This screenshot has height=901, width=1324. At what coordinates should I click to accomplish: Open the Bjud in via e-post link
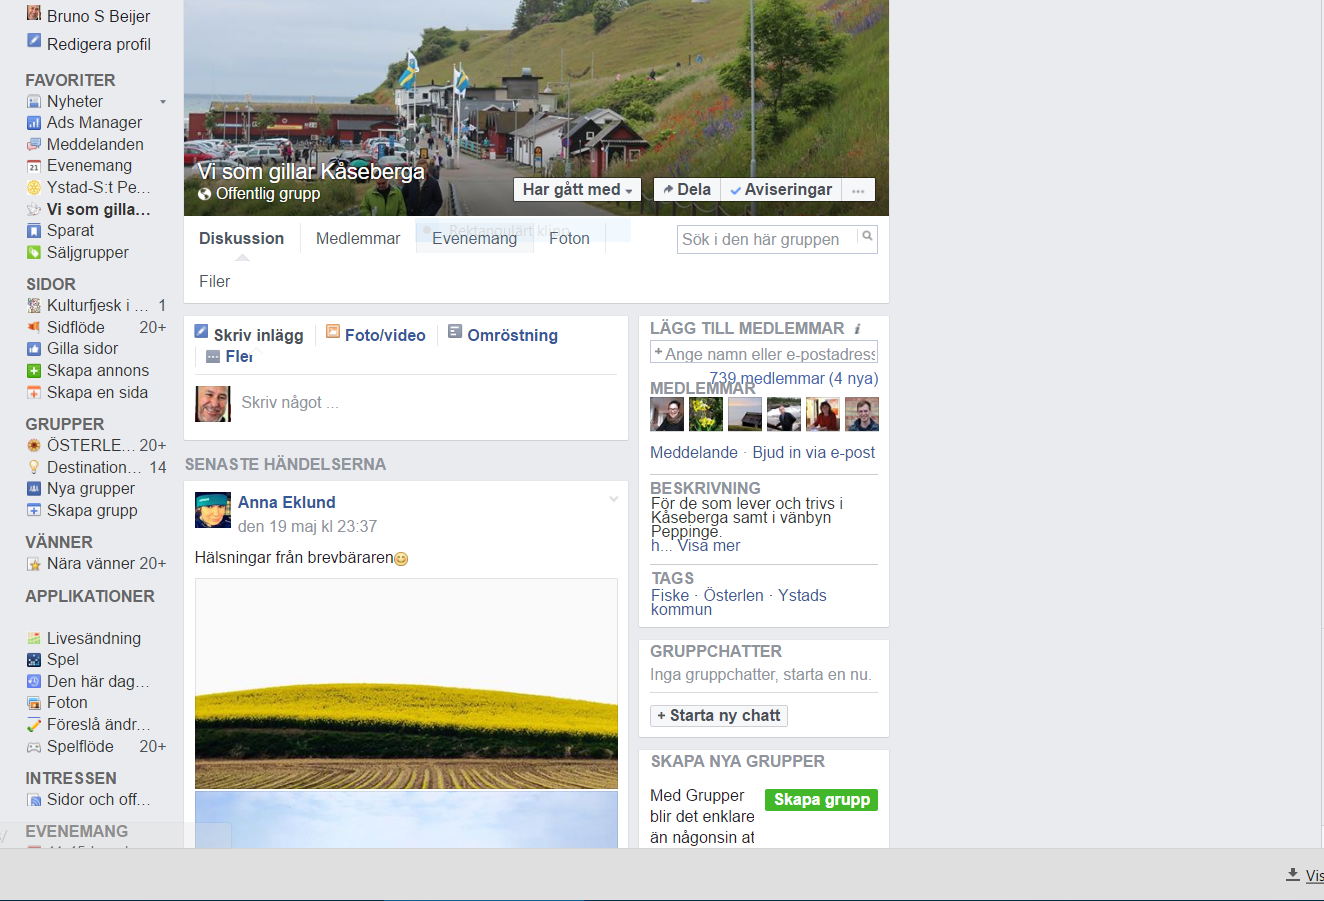813,453
